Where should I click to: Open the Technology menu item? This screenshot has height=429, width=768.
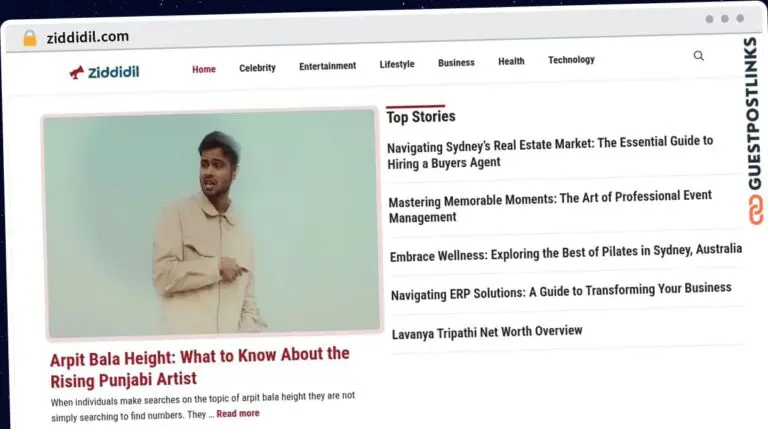click(571, 60)
